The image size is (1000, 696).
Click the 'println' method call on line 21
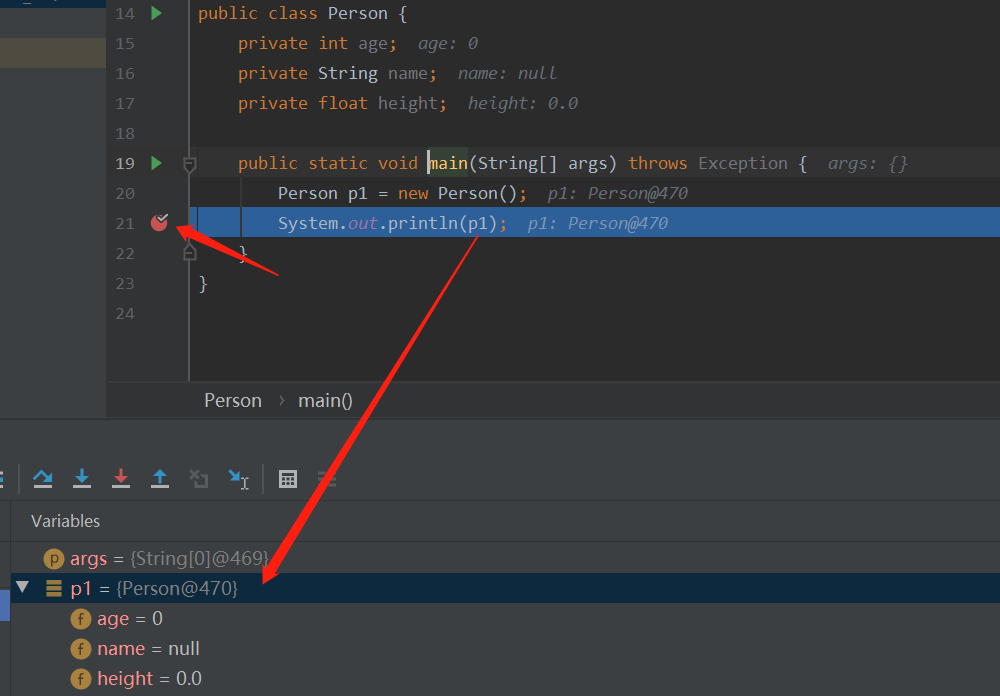click(x=422, y=223)
